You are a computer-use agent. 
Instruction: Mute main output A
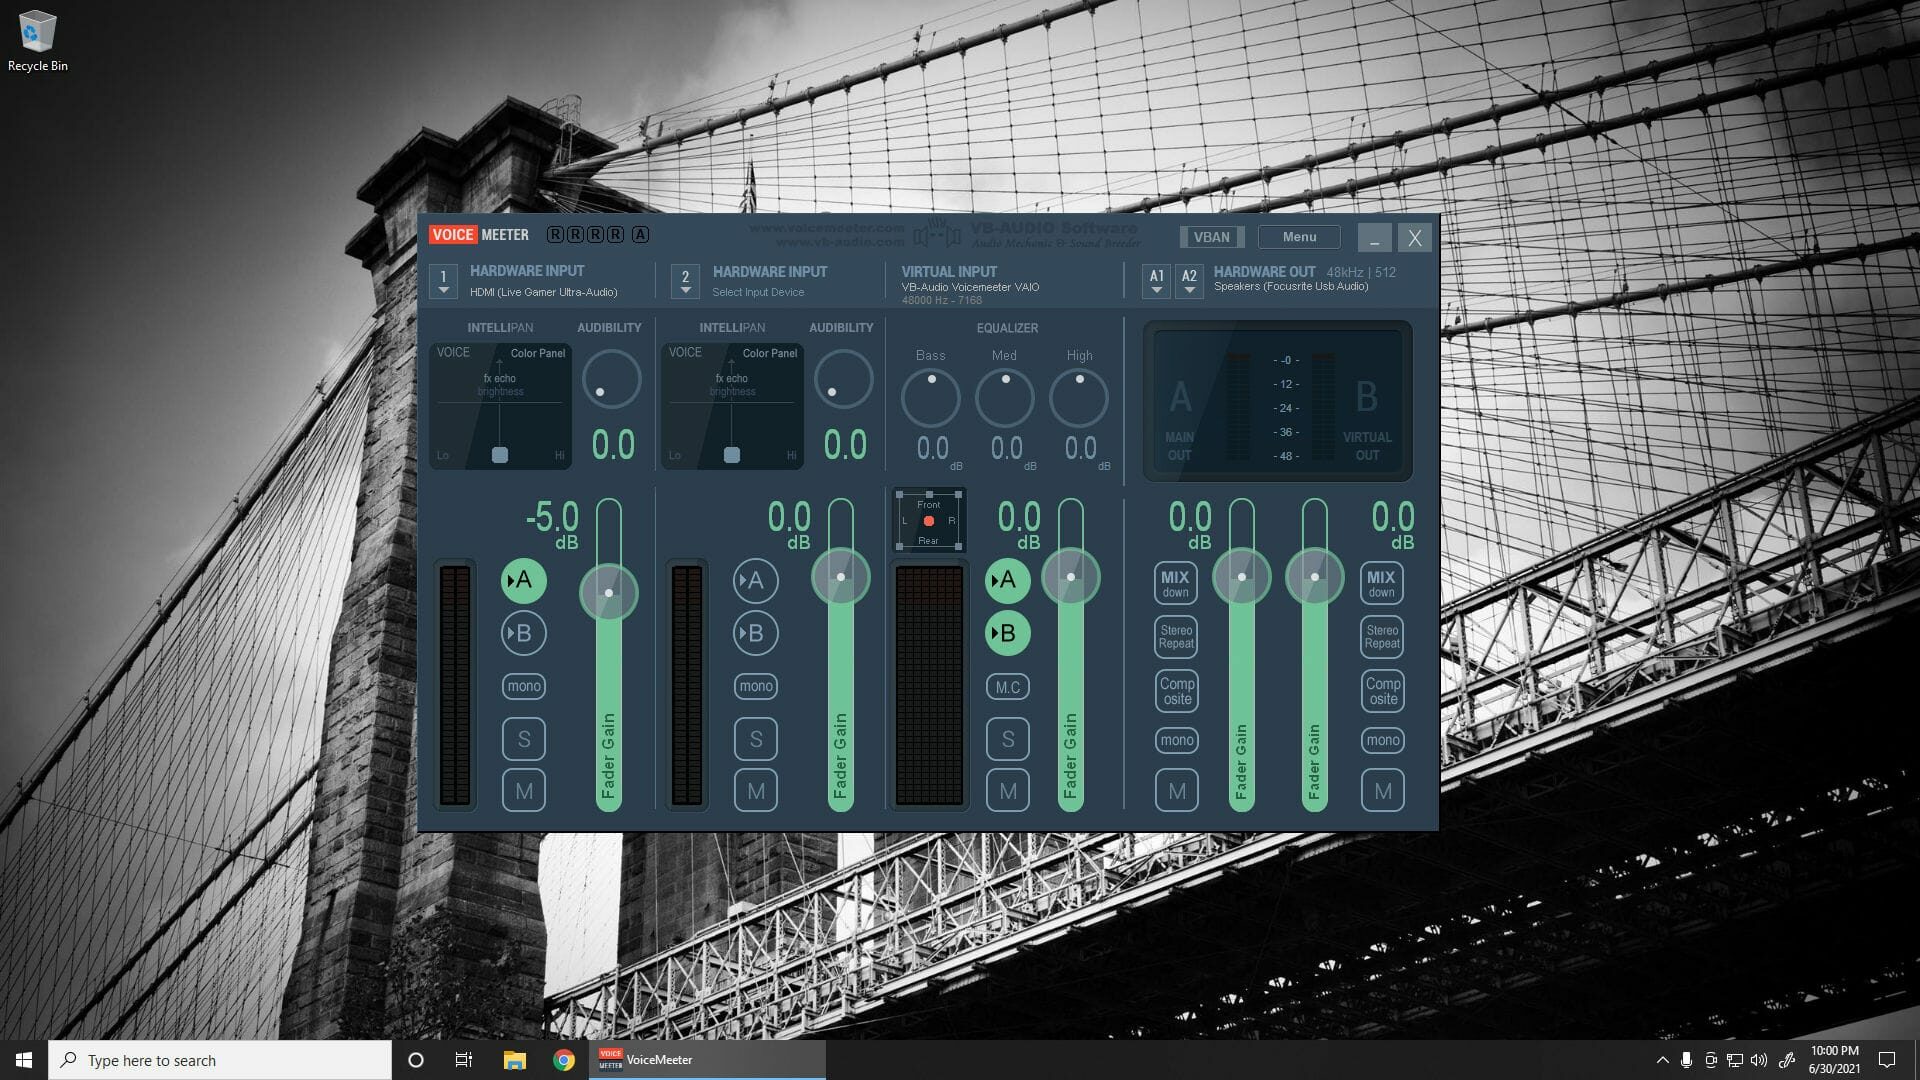point(1176,791)
